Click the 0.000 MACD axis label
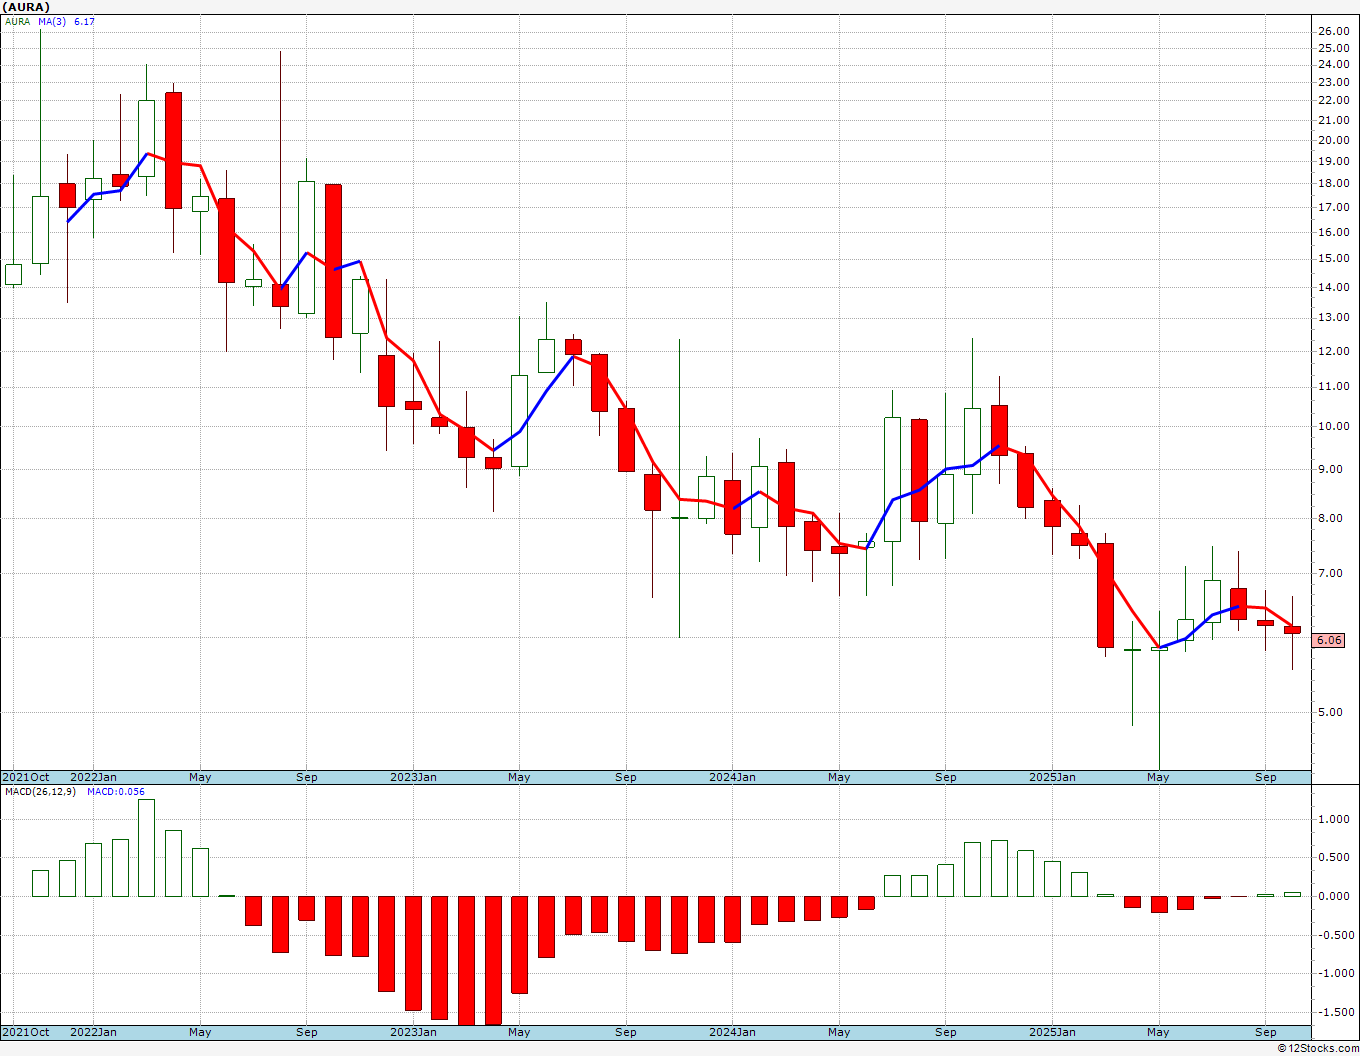Image resolution: width=1360 pixels, height=1056 pixels. coord(1335,896)
